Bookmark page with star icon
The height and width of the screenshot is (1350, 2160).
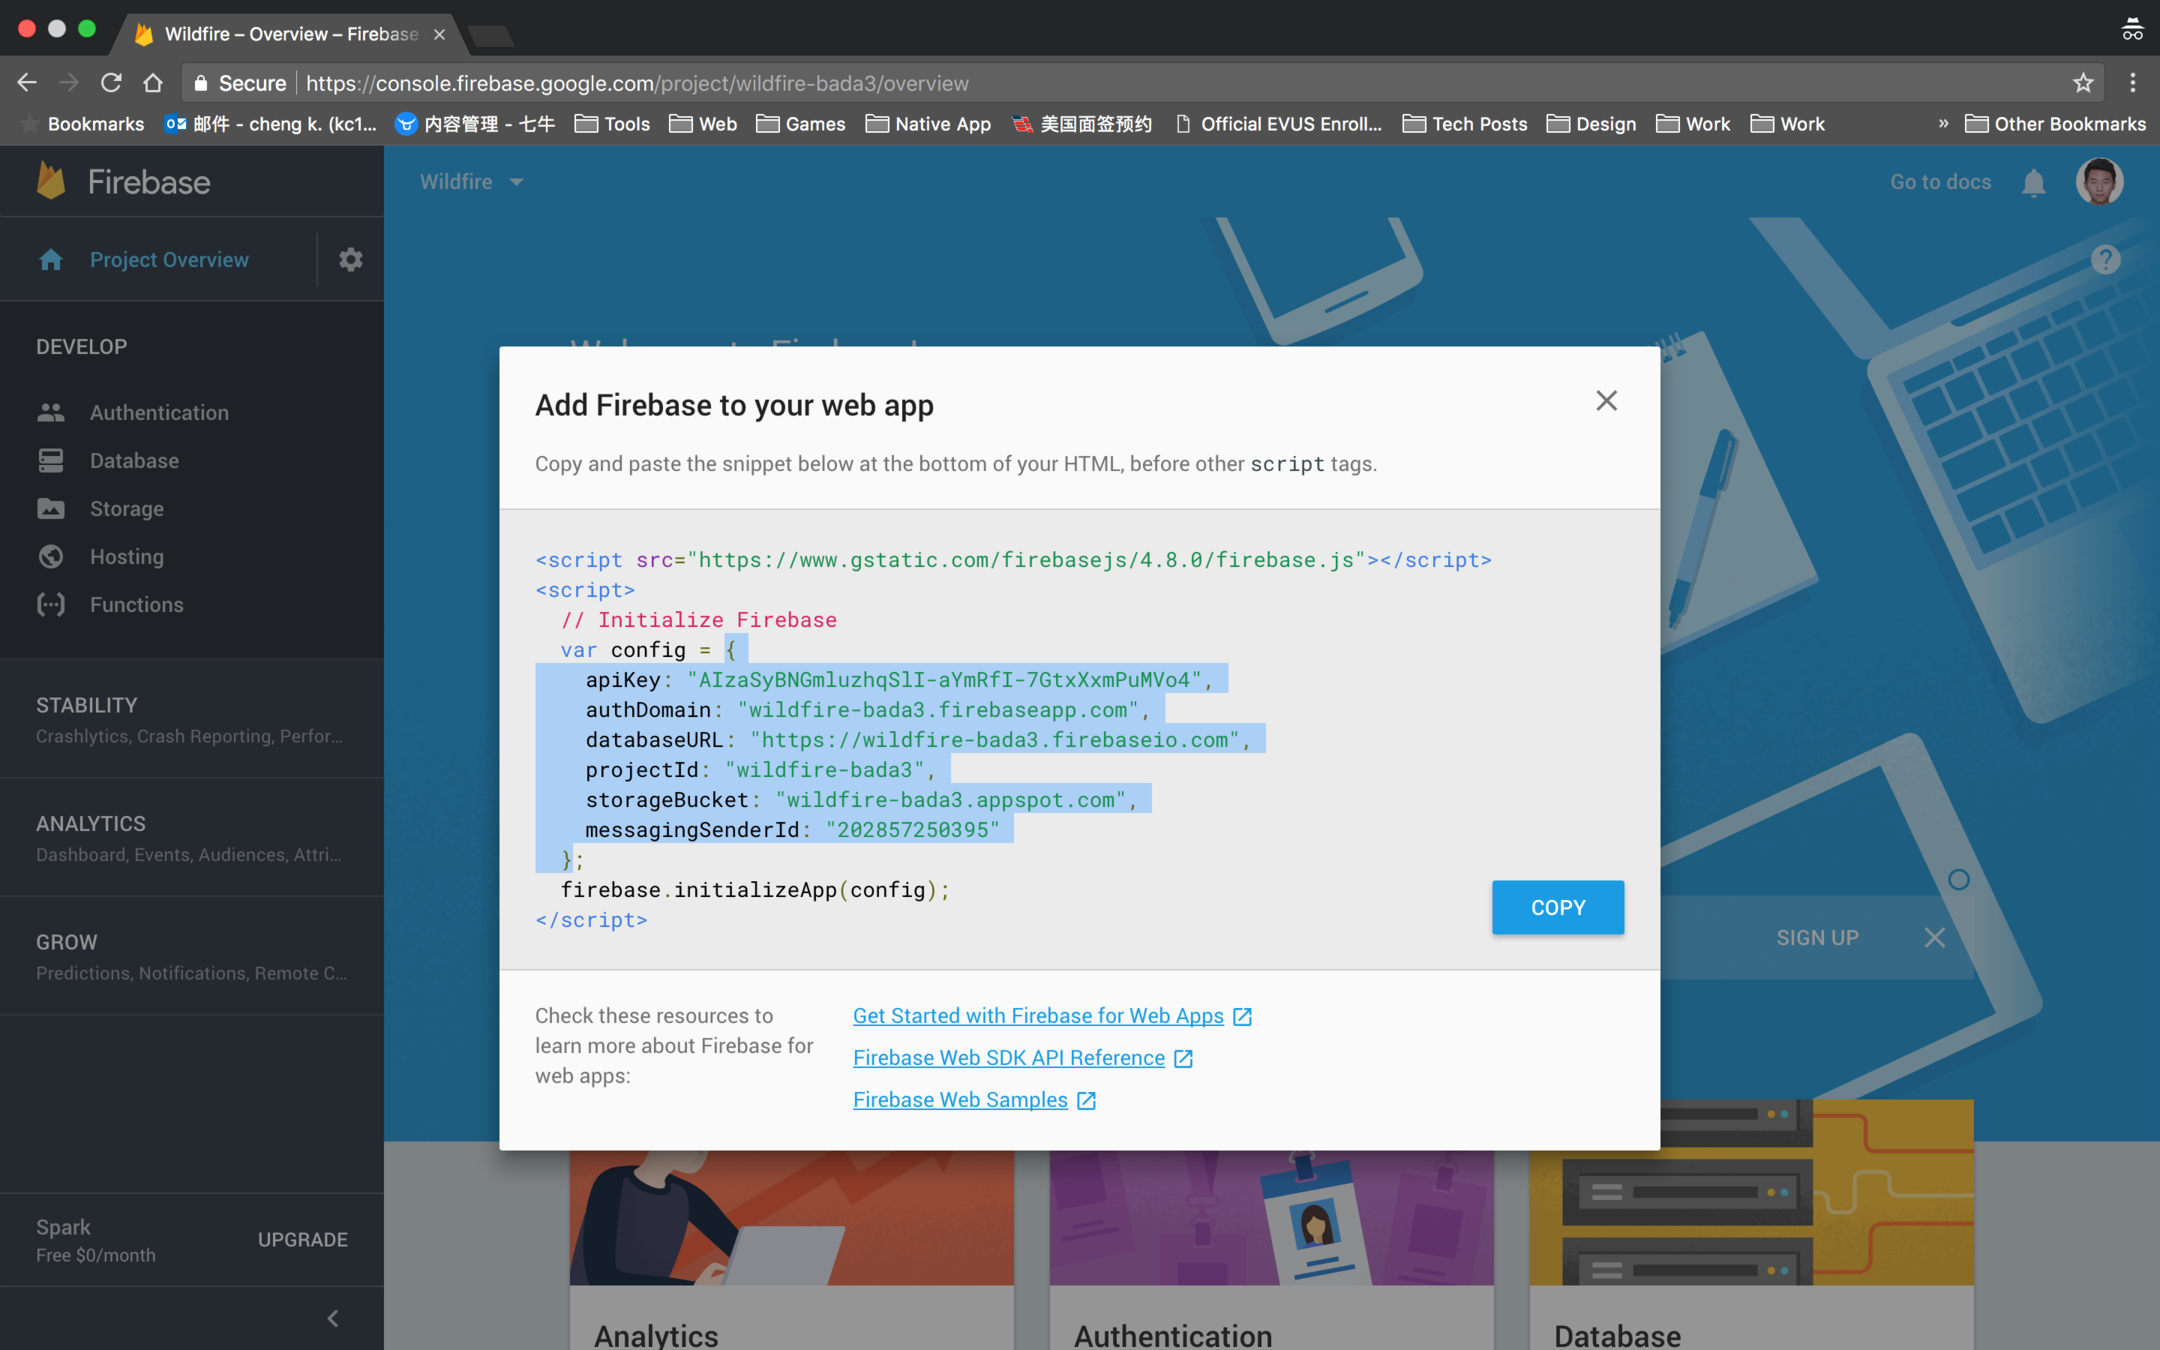coord(2083,83)
